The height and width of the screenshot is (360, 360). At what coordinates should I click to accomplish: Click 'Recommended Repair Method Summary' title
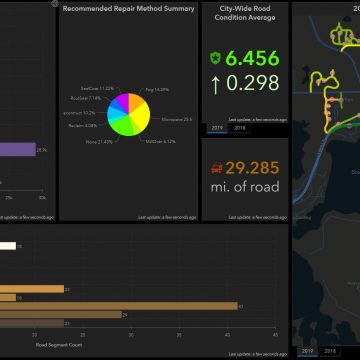129,9
